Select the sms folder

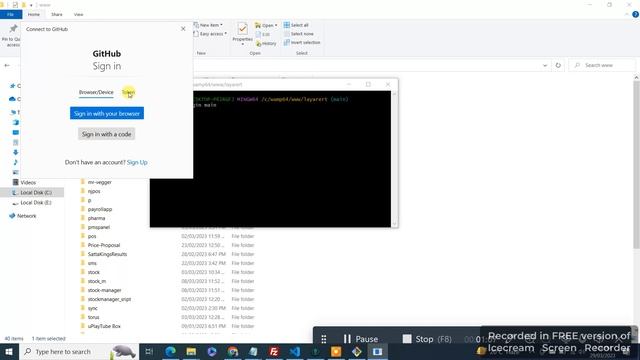tap(92, 263)
